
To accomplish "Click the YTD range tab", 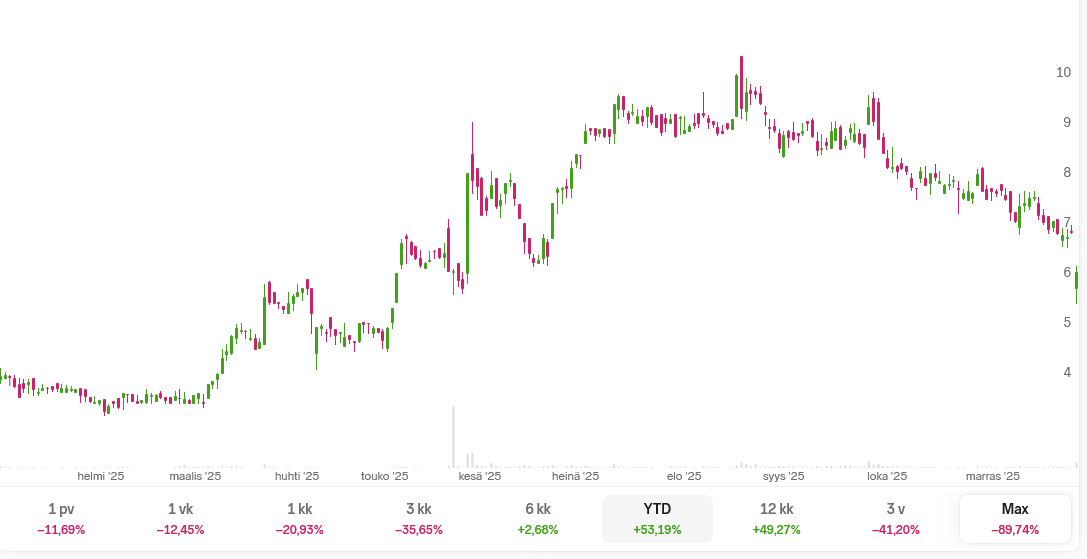I will point(657,518).
